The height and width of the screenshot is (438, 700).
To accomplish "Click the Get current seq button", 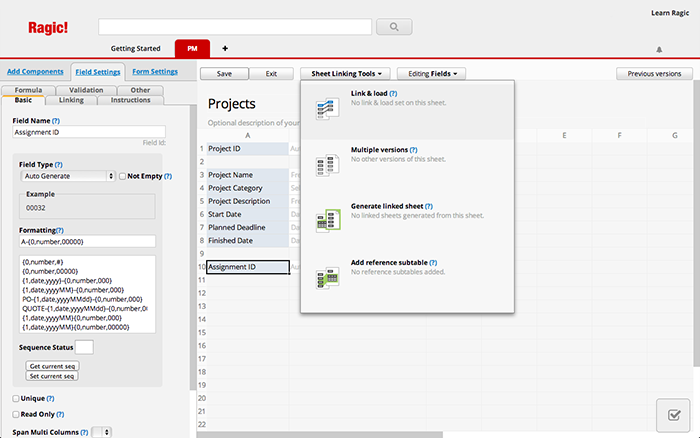I will click(x=52, y=366).
